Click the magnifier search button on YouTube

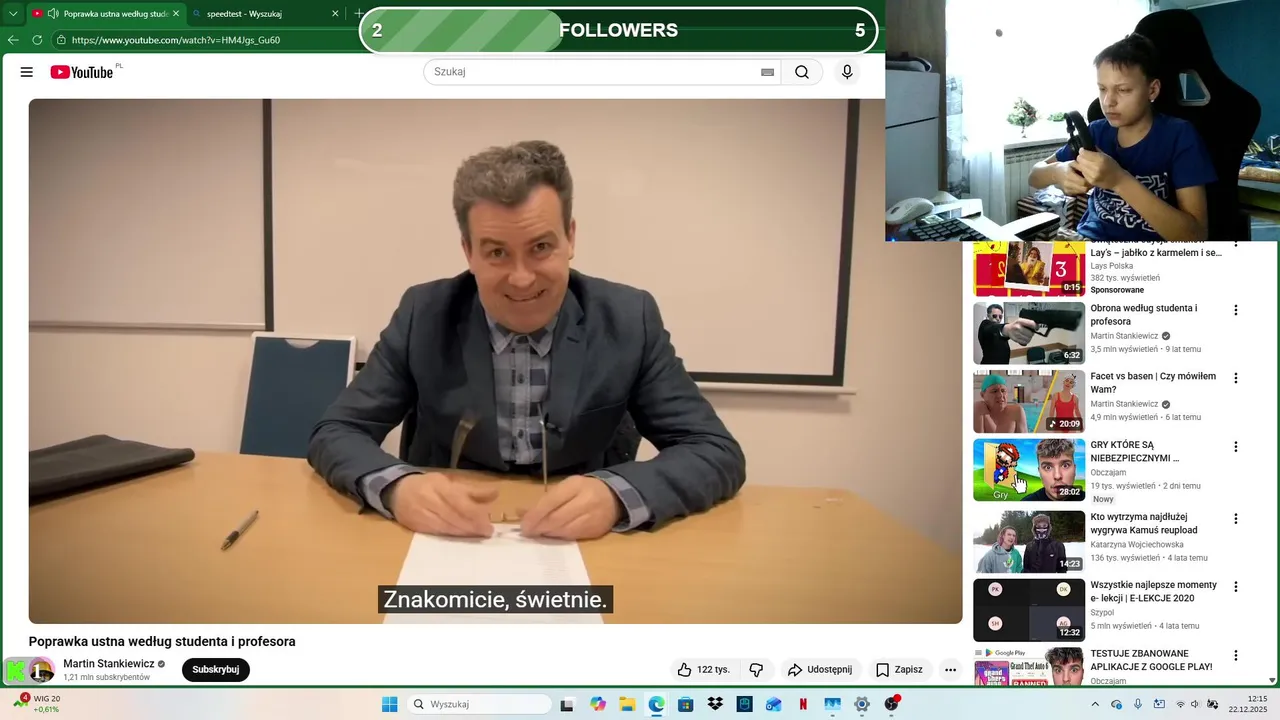pos(802,72)
